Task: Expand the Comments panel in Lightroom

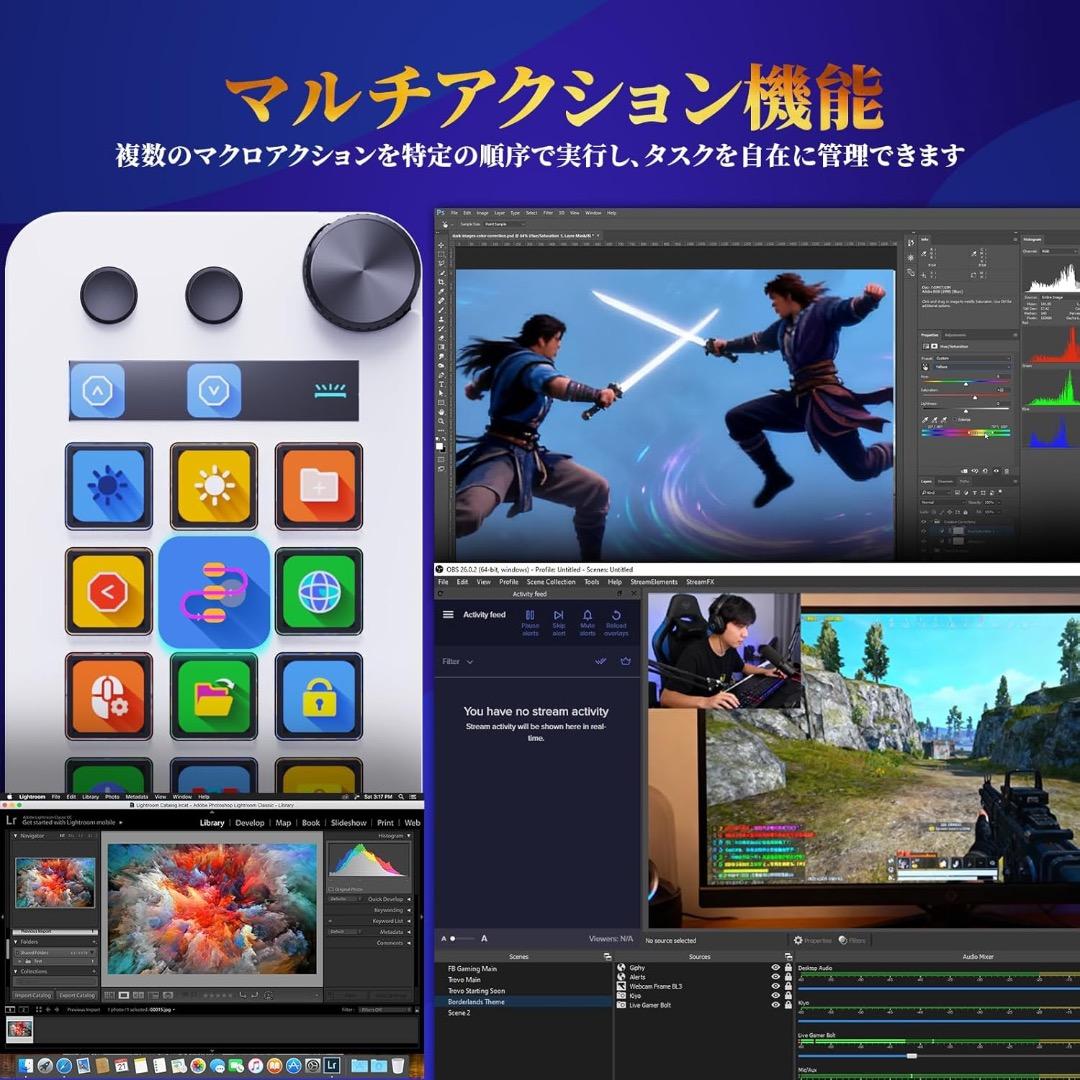Action: pyautogui.click(x=408, y=943)
